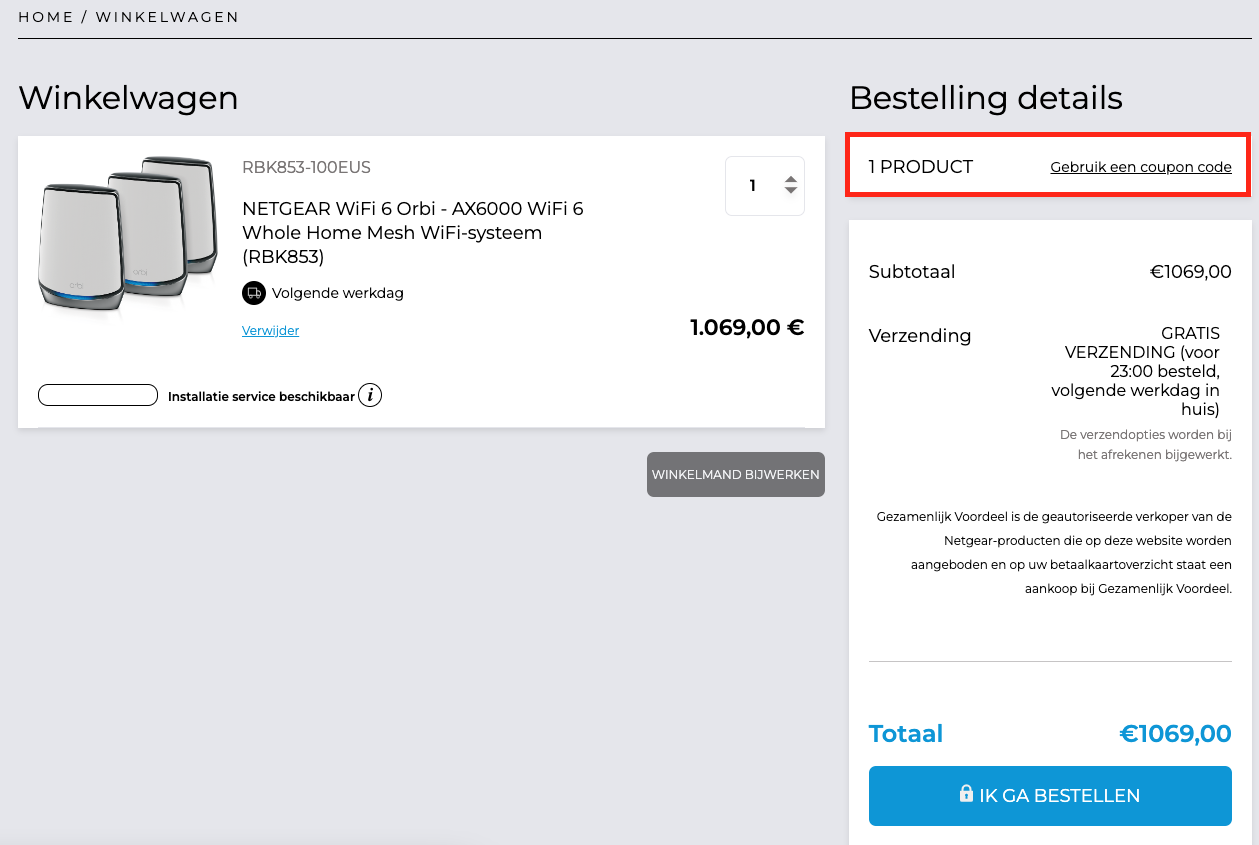Click the subtotal amount €1069,00
This screenshot has width=1259, height=845.
[x=1191, y=271]
